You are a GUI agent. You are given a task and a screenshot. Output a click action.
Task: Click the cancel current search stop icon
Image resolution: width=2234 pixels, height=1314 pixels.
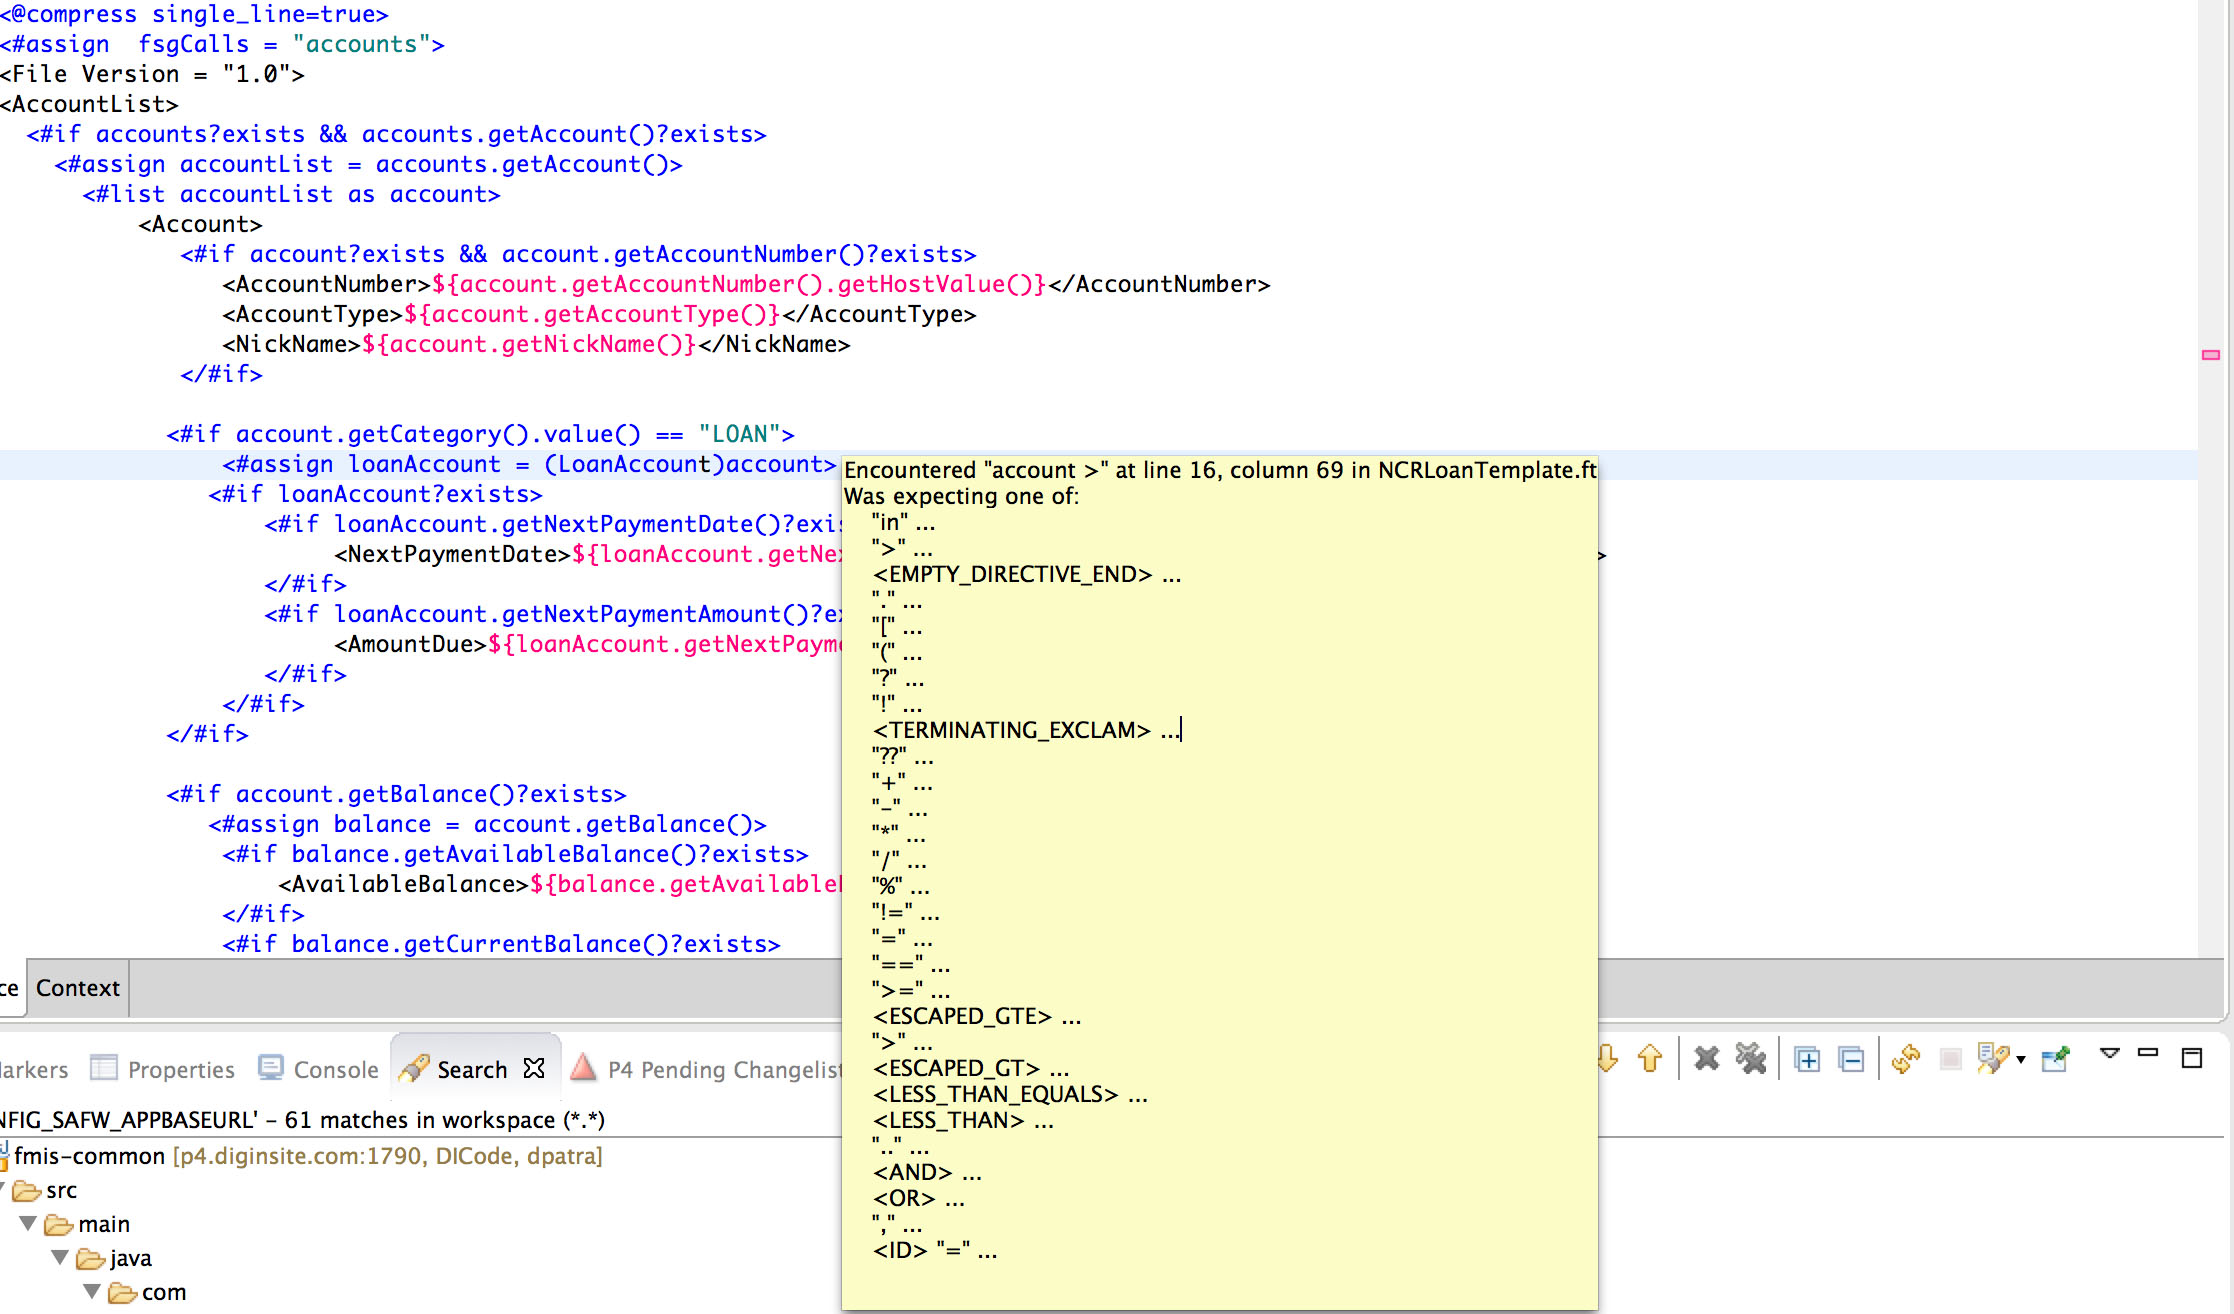point(1950,1059)
